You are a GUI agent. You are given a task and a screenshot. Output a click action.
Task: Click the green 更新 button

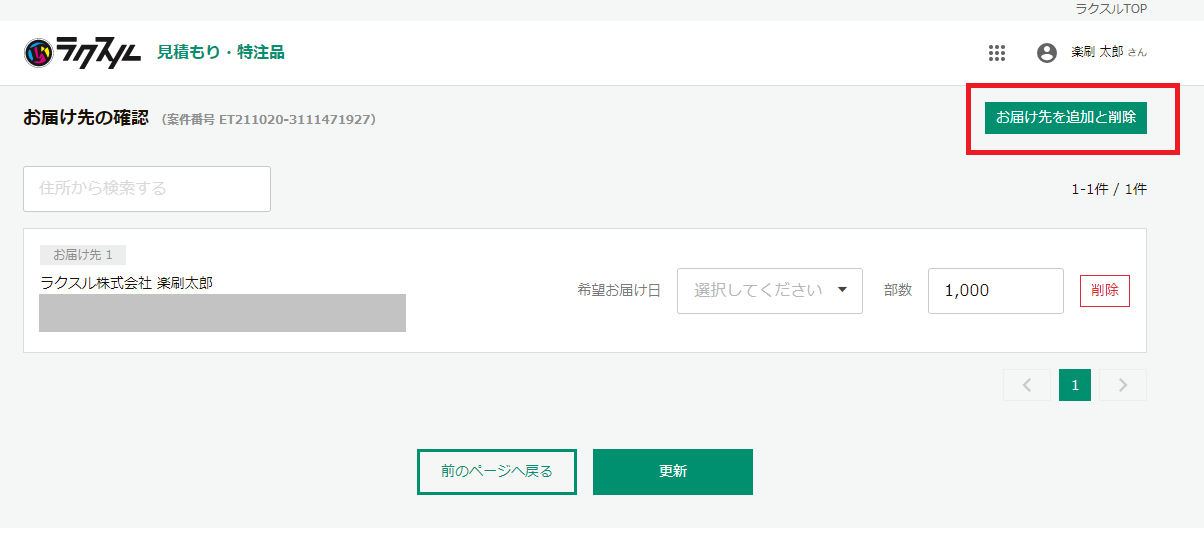(x=673, y=472)
